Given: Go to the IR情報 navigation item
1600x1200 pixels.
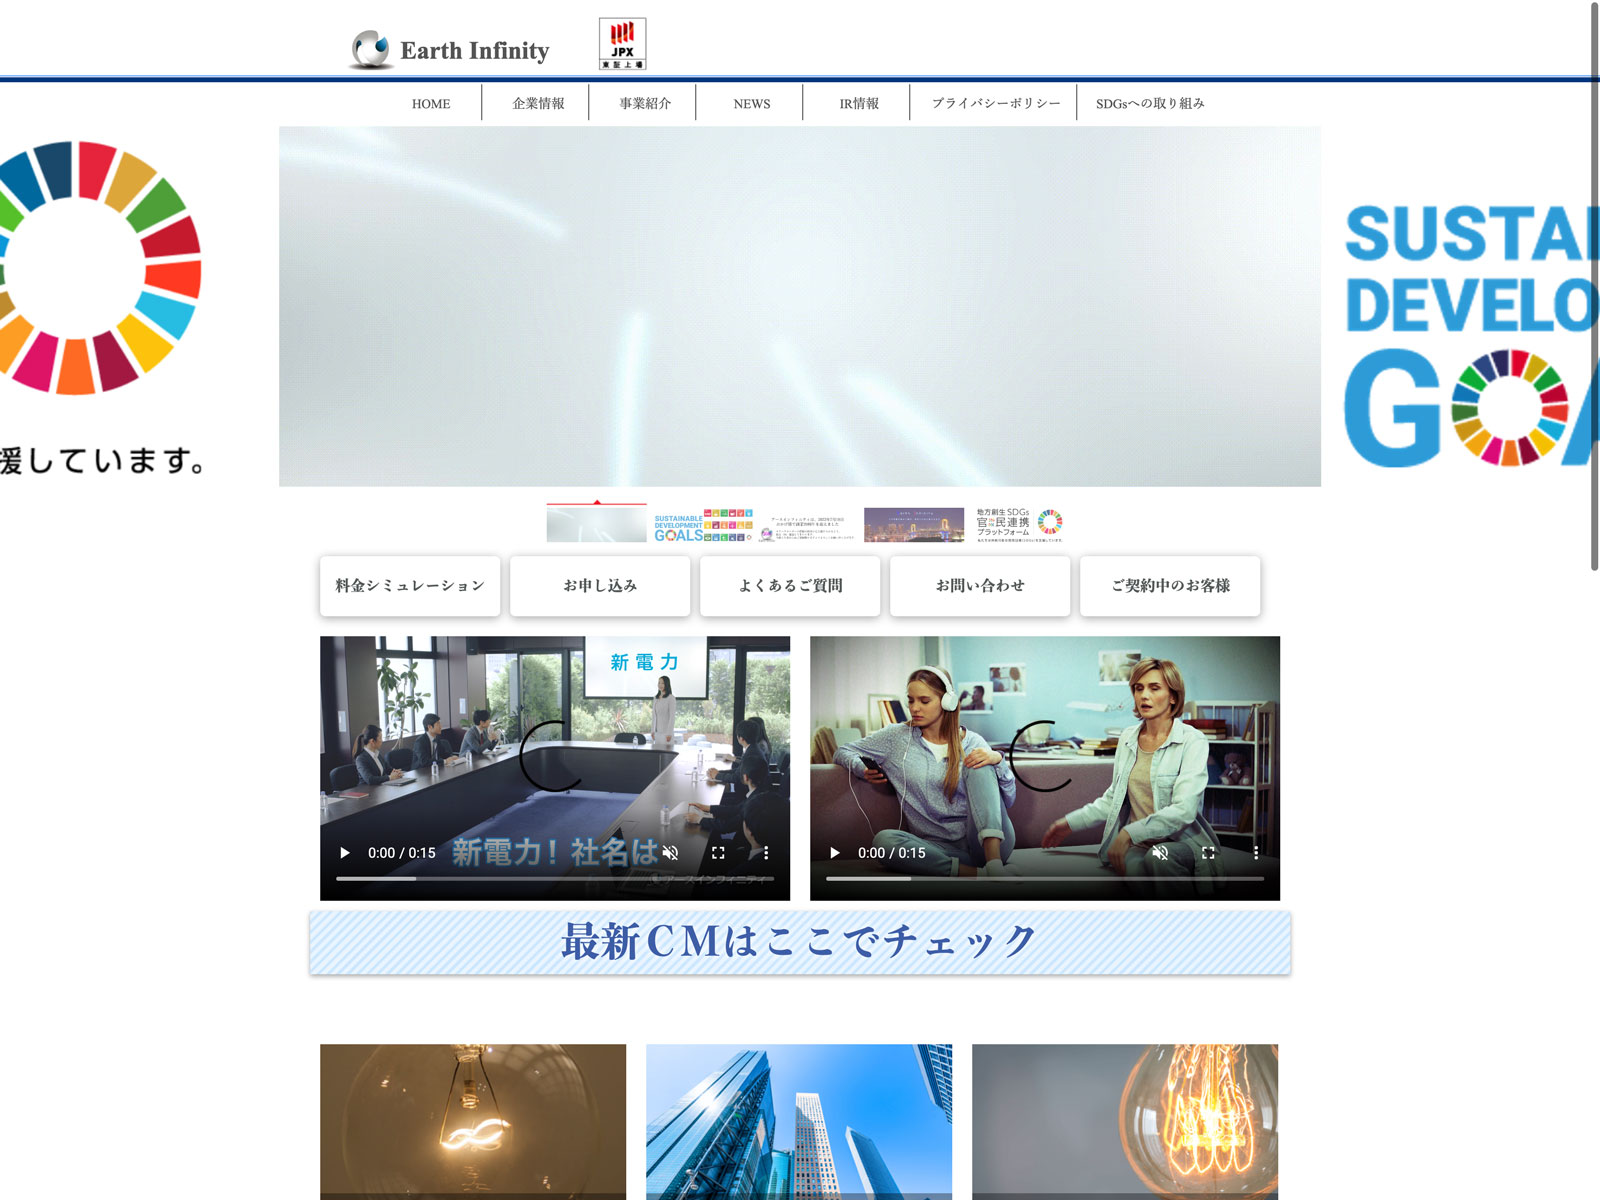Looking at the screenshot, I should pos(858,103).
